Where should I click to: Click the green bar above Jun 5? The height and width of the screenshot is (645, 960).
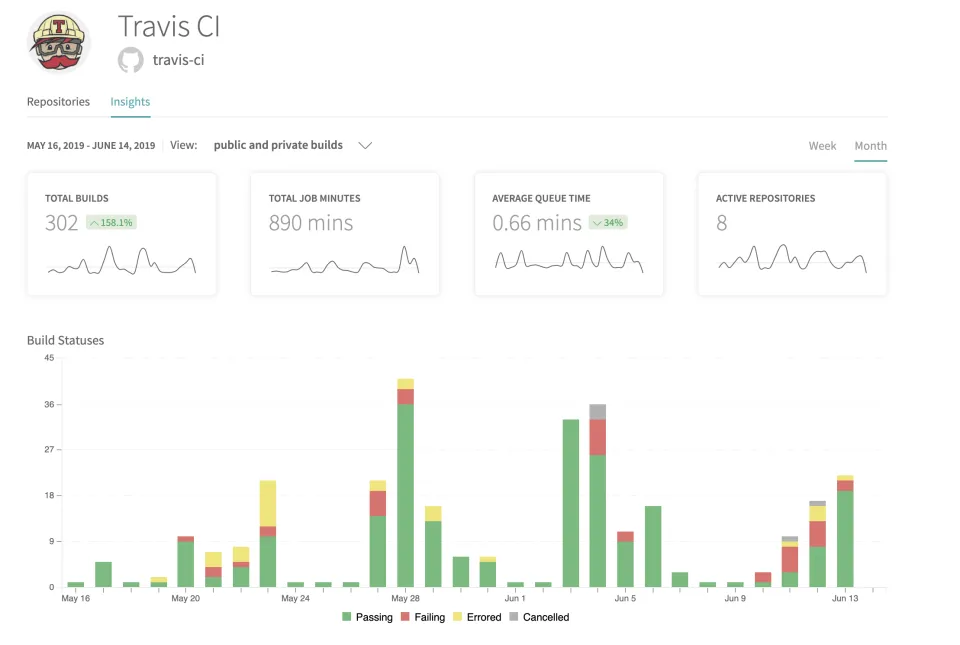(625, 564)
